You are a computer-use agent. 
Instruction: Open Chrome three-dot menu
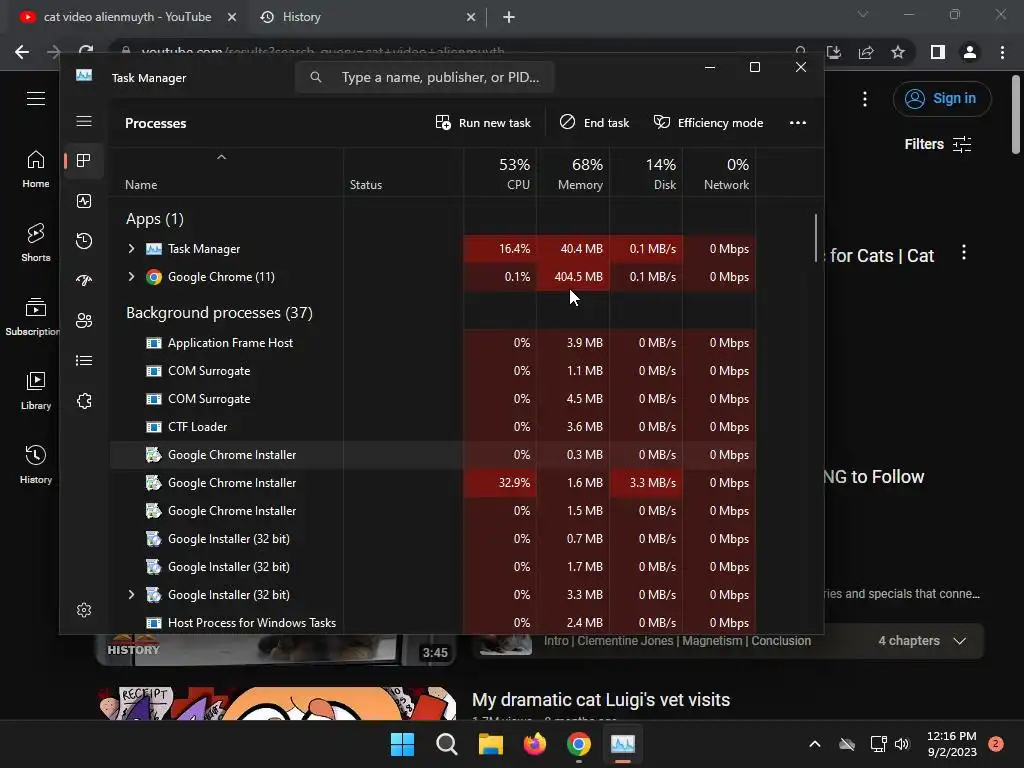[1002, 52]
